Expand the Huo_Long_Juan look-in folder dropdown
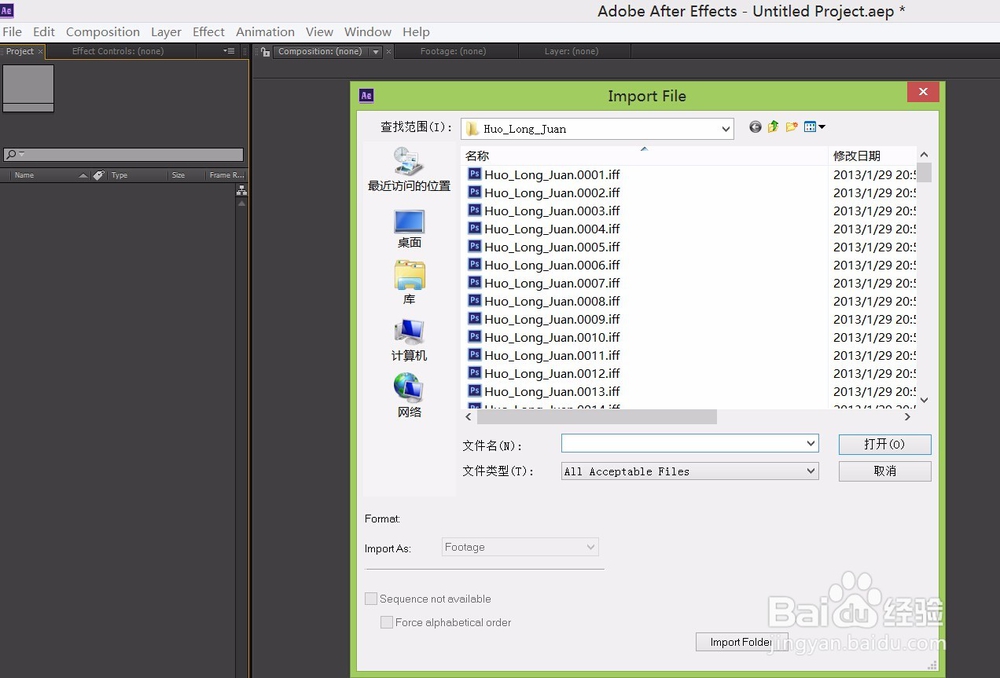 click(726, 129)
